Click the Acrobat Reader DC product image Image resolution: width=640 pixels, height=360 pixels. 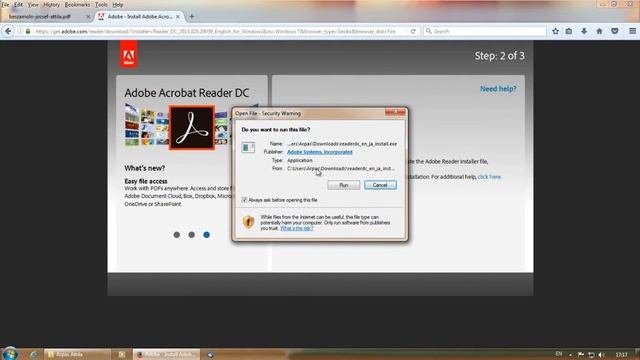[191, 128]
